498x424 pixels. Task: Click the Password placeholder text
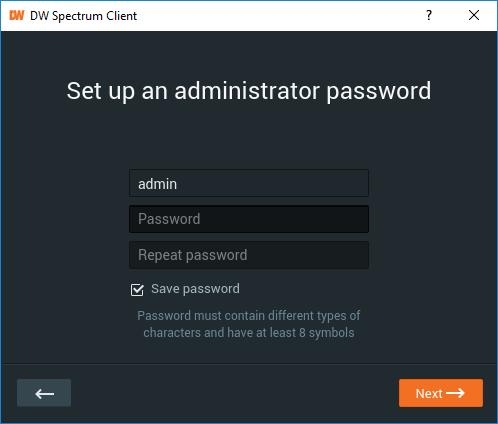(169, 219)
